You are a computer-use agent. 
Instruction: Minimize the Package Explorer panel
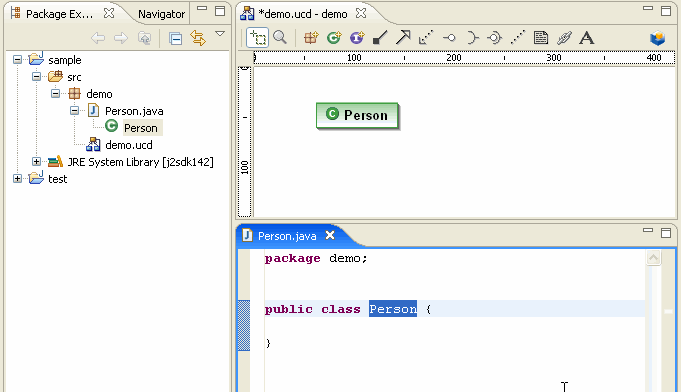click(x=202, y=8)
